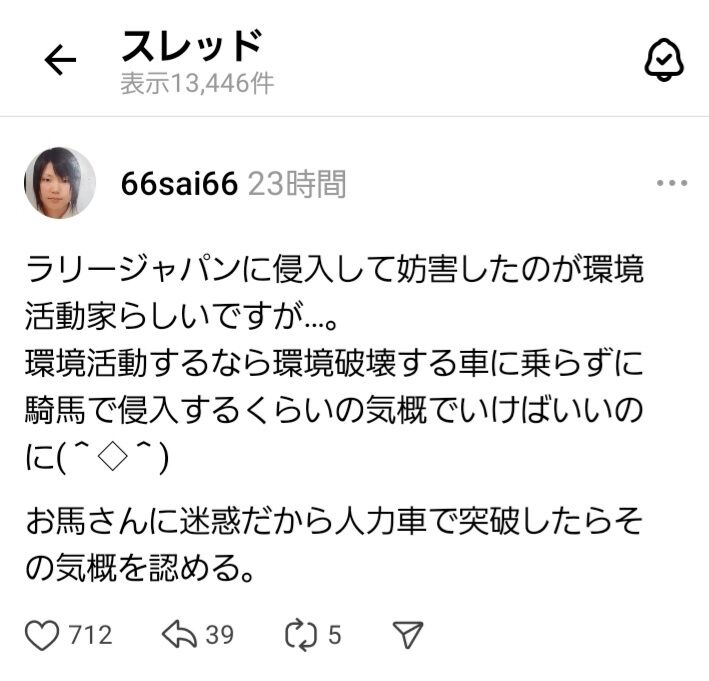Click the closing line の気概を認める。
Viewport: 709px width, 681px height.
139,568
